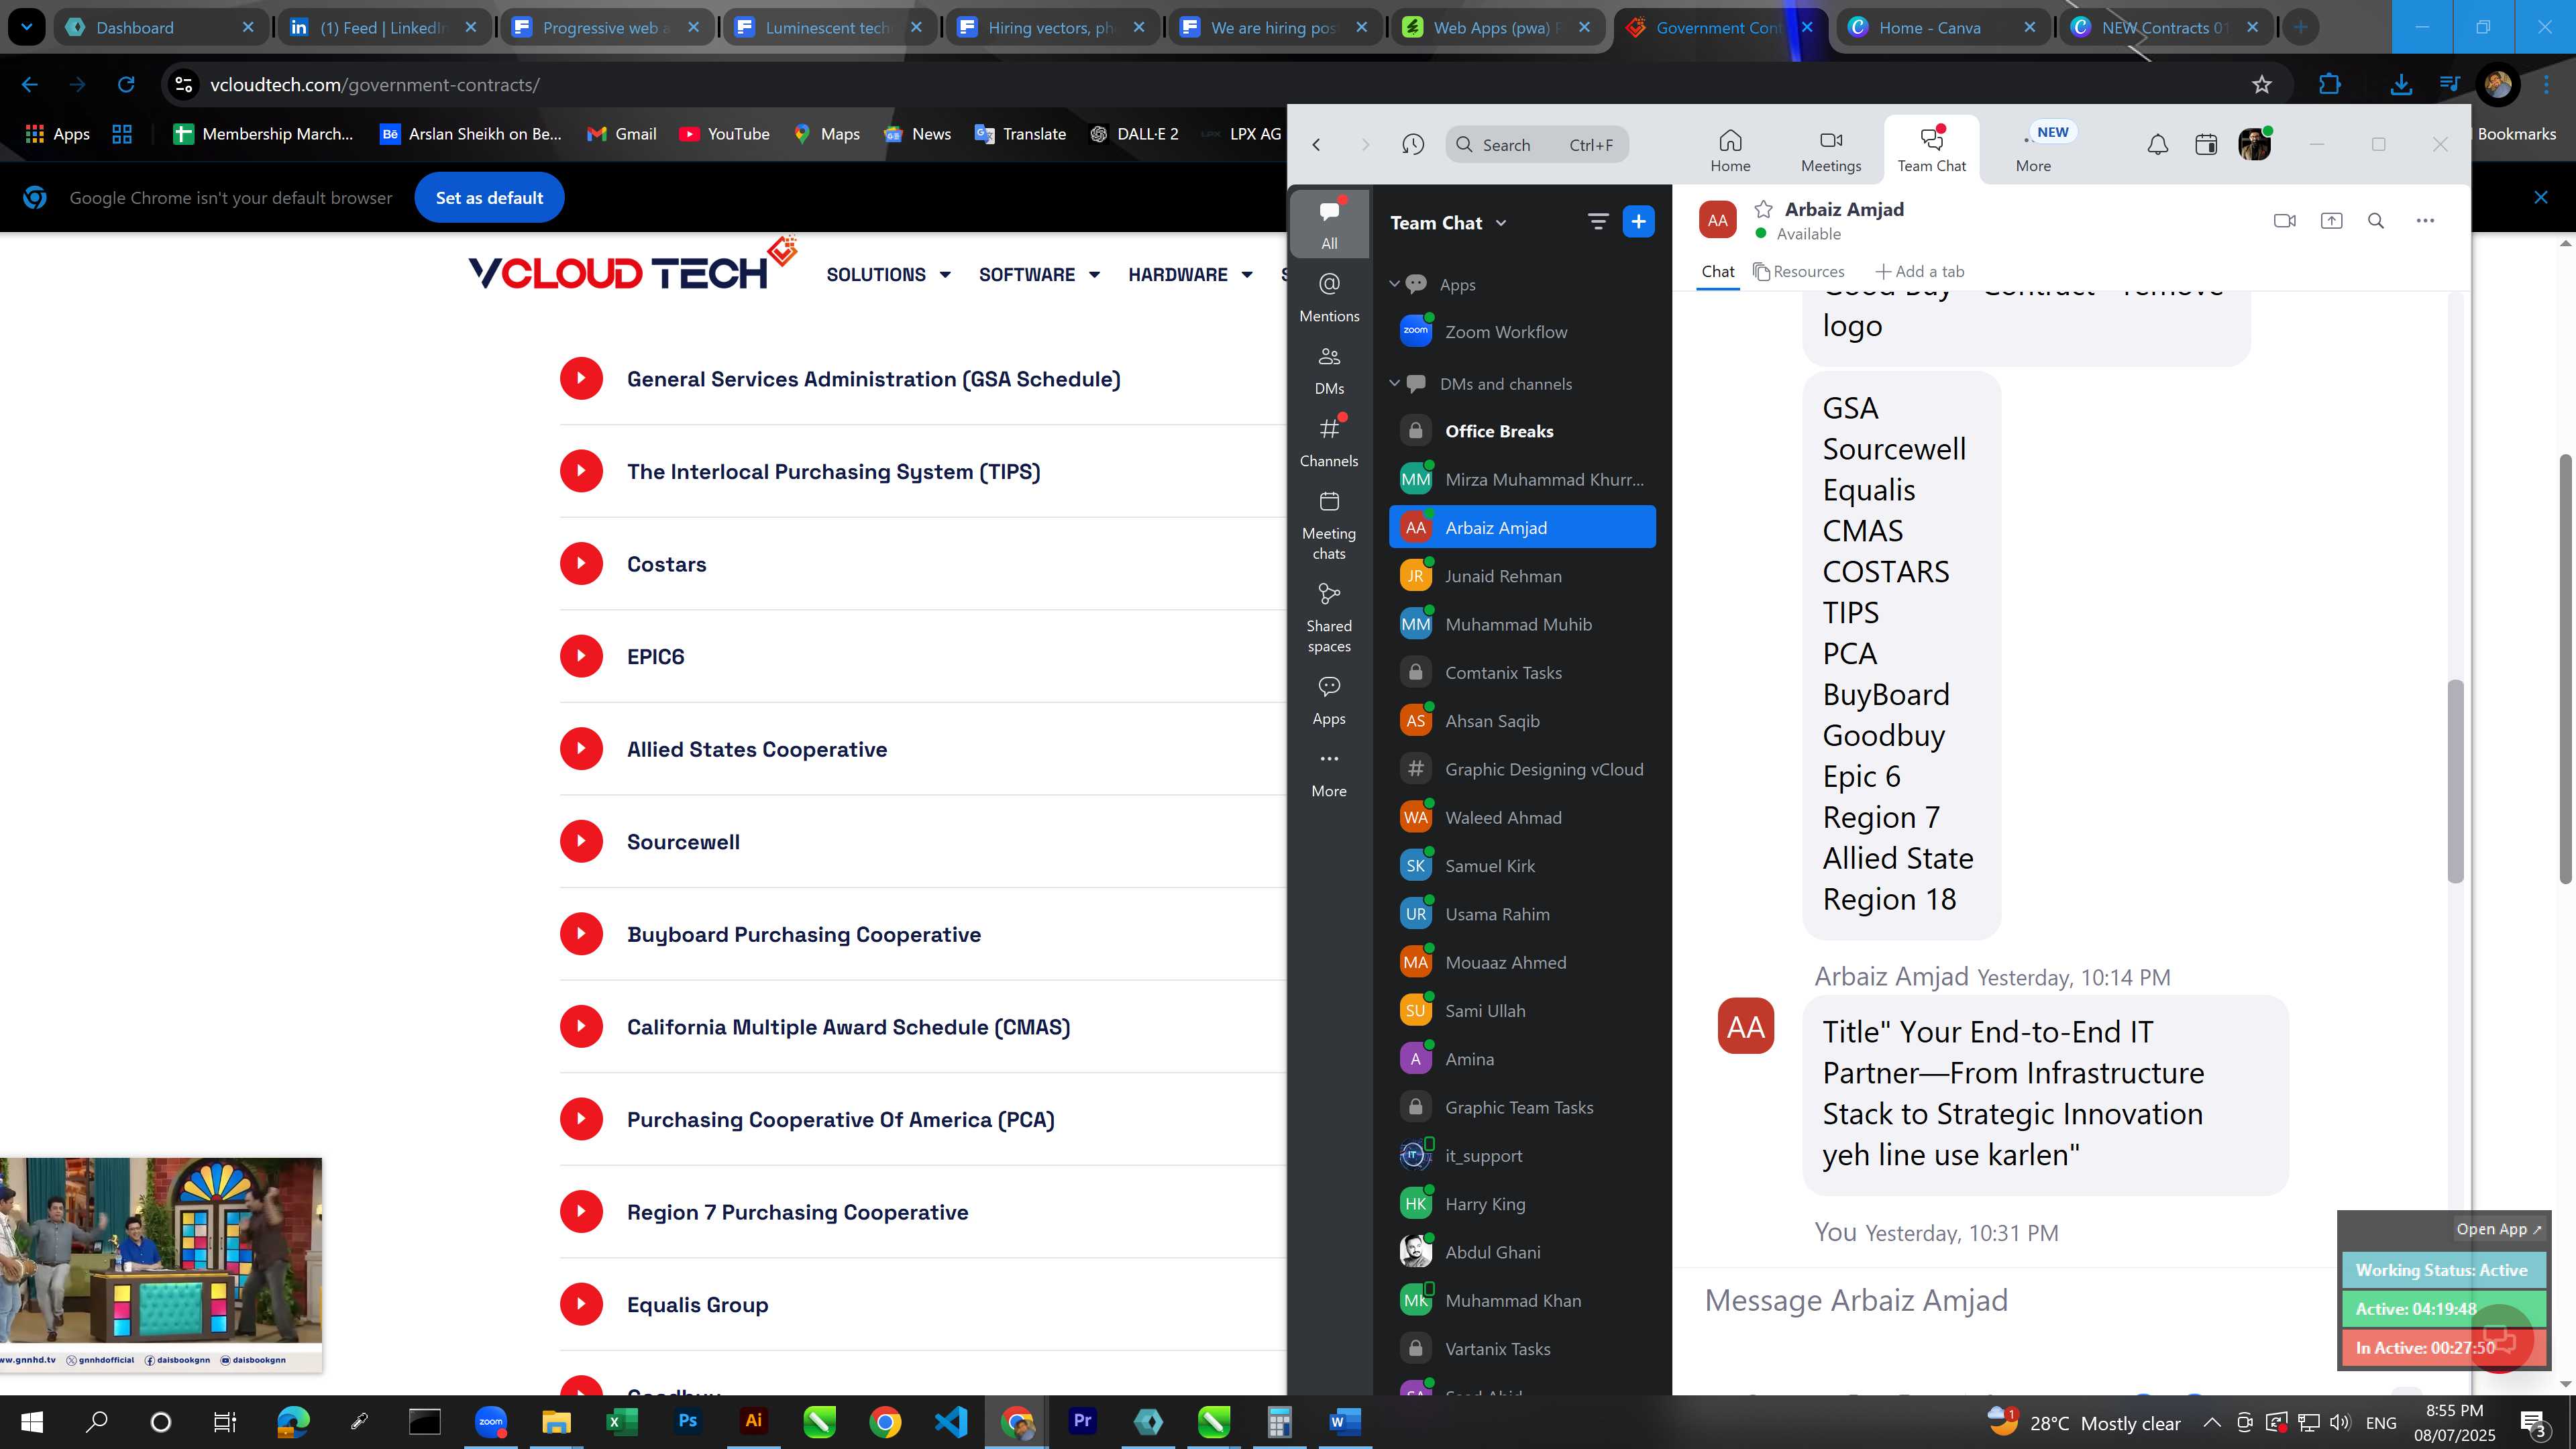Collapse the Apps section in chat list

[x=1394, y=284]
